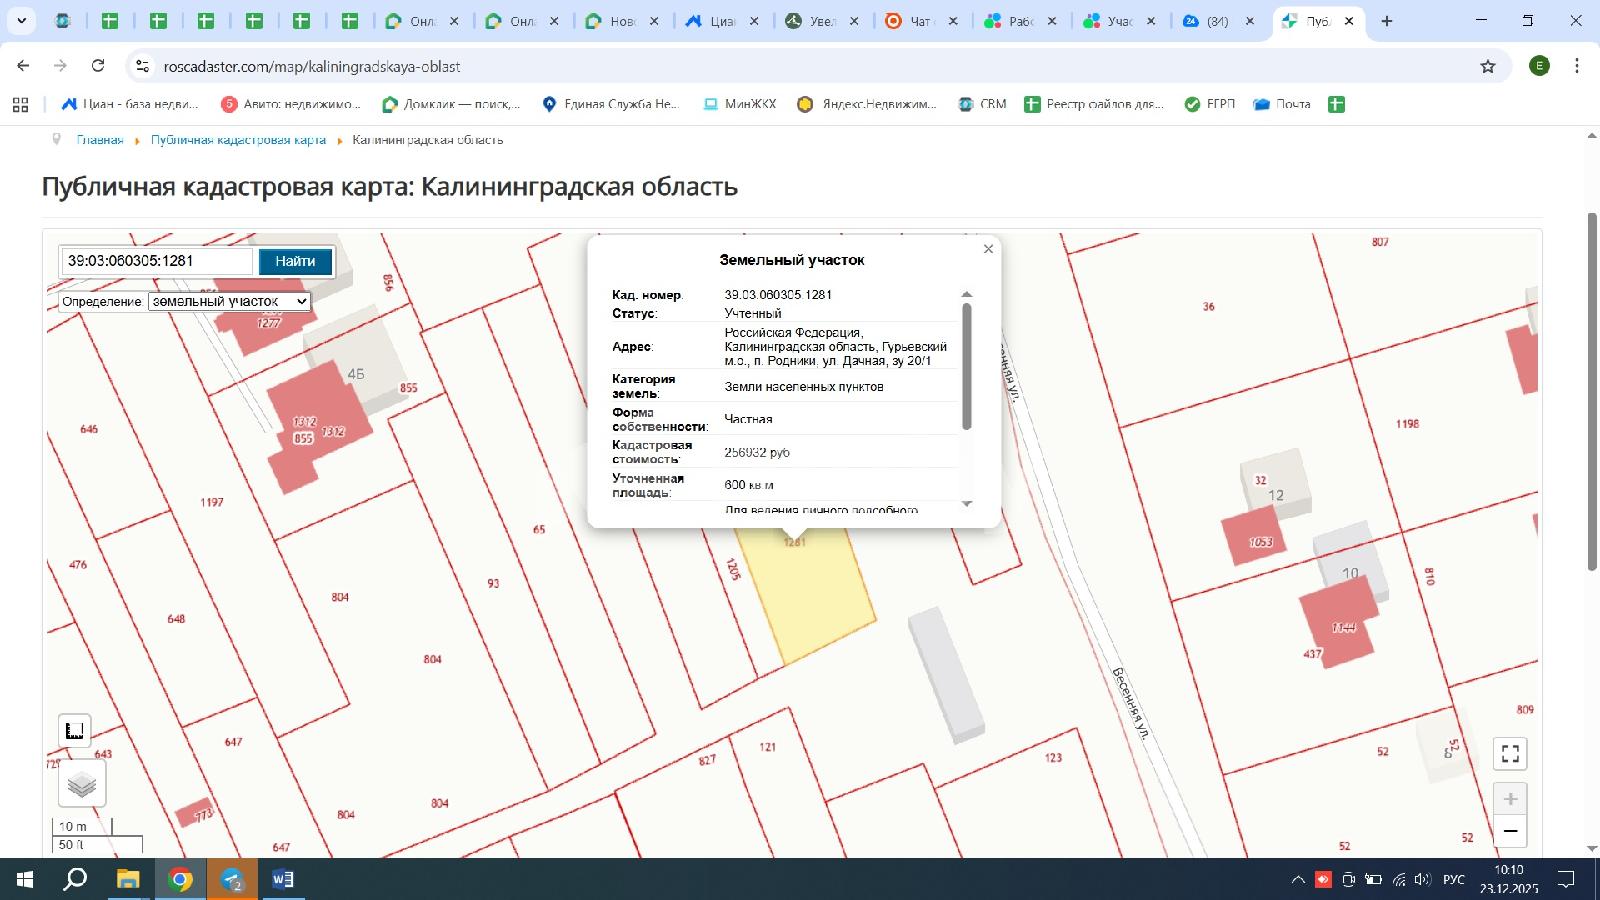Open Публичная кадастровая карта breadcrumb link
Screen dimensions: 1600x900
point(238,140)
